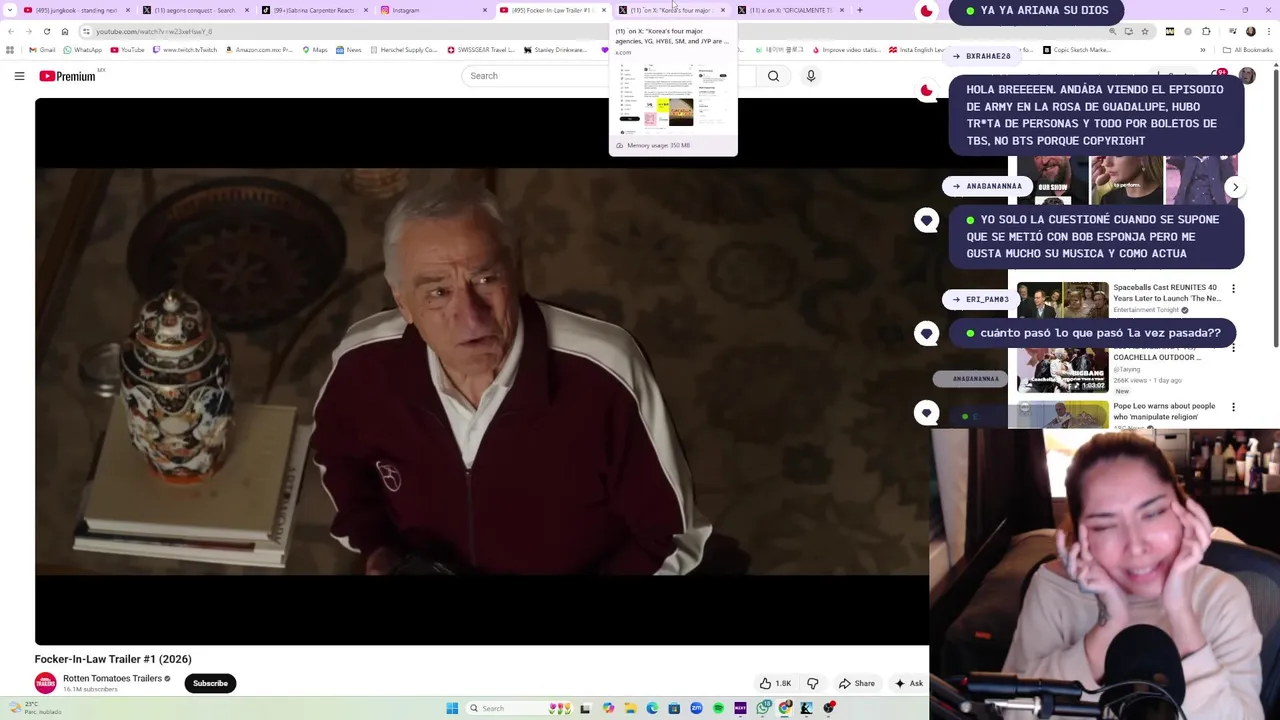Viewport: 1280px width, 720px height.
Task: Dislike the video with thumbs down
Action: click(x=812, y=683)
